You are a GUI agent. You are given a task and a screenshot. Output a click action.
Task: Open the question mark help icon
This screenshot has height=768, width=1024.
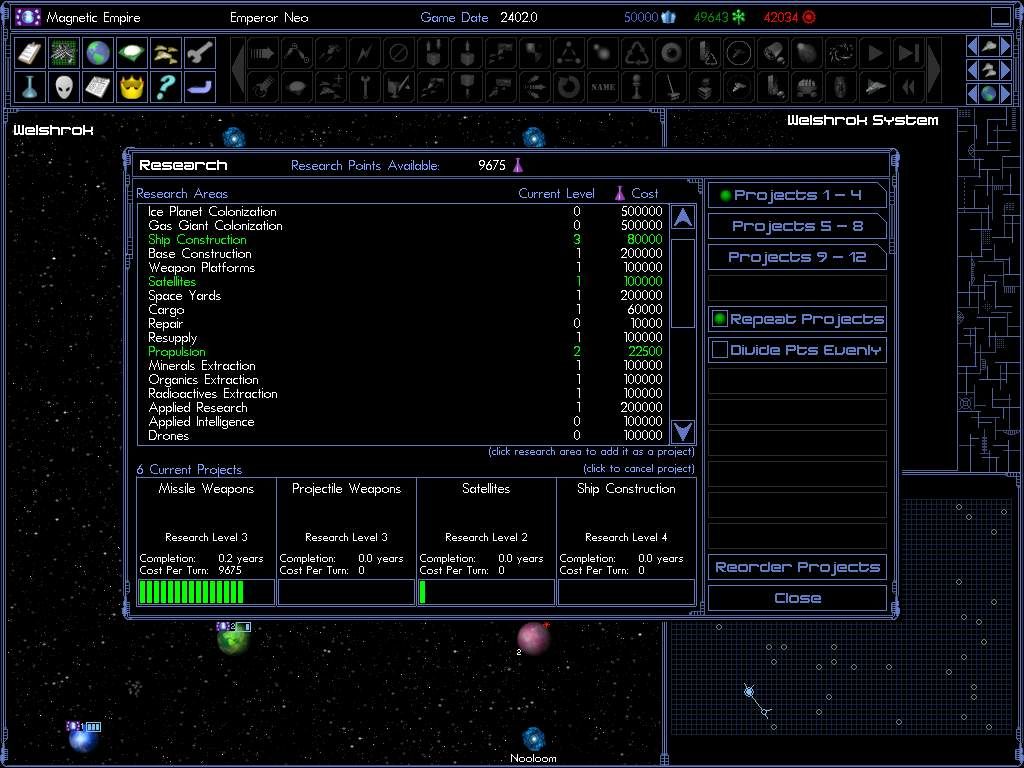tap(166, 87)
